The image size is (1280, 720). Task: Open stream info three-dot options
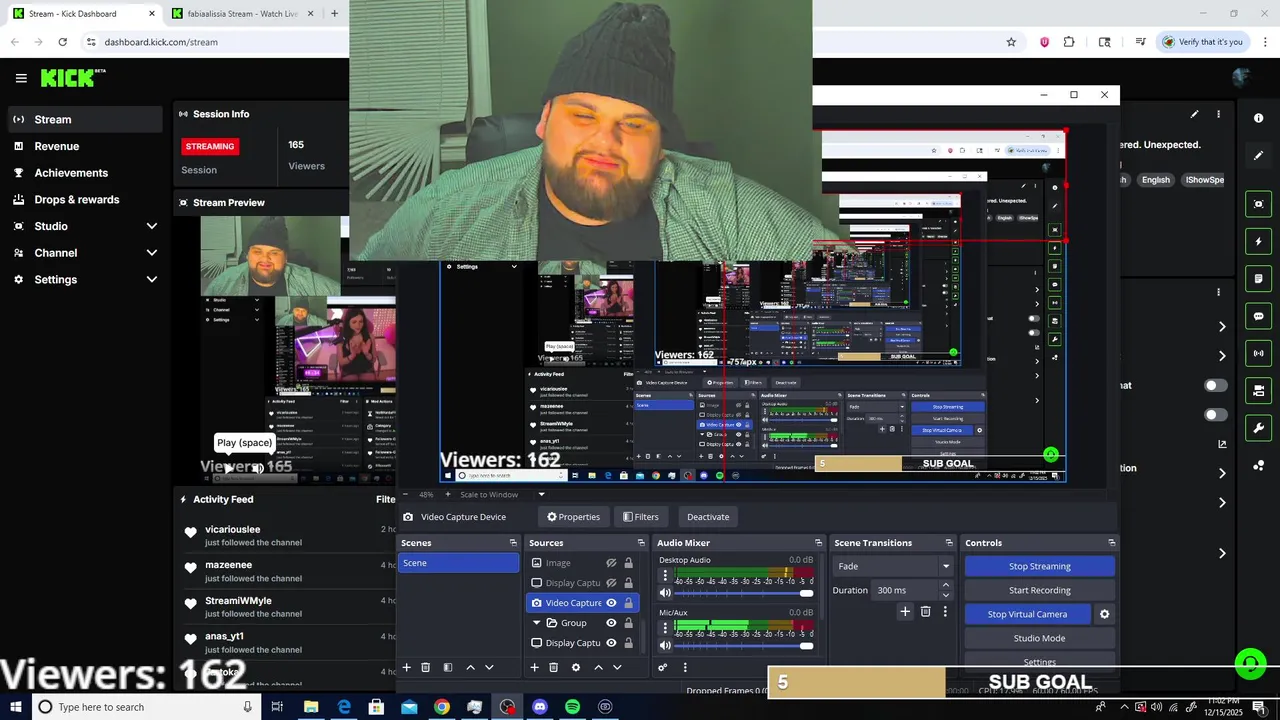pyautogui.click(x=1218, y=114)
